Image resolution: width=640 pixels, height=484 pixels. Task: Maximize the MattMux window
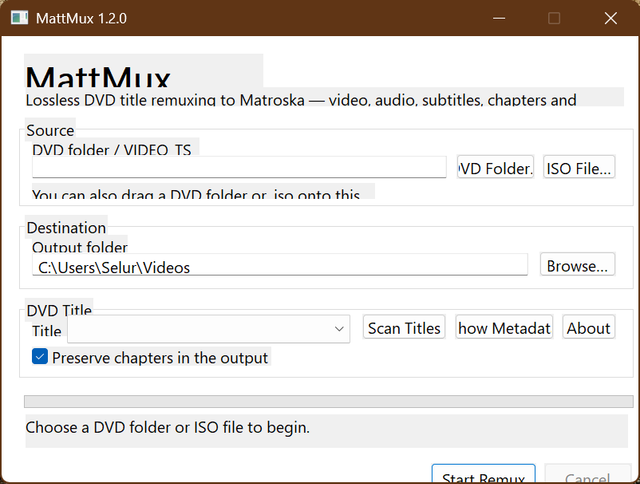click(x=554, y=18)
